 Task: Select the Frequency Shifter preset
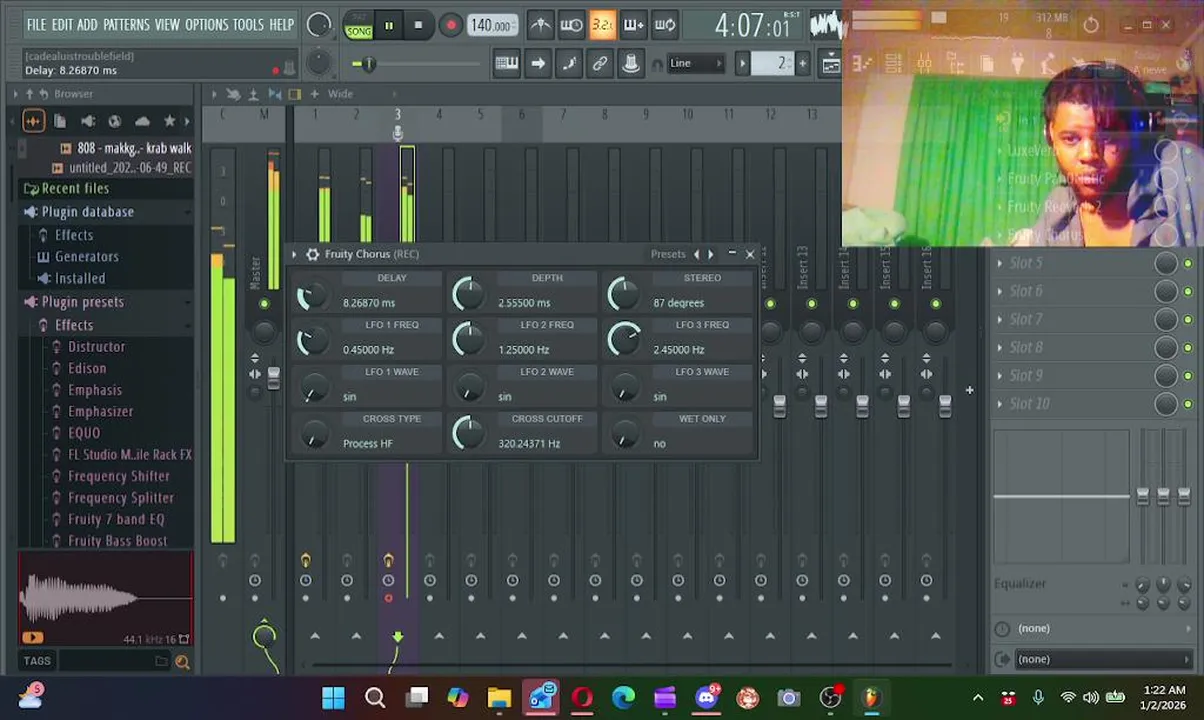[x=118, y=476]
